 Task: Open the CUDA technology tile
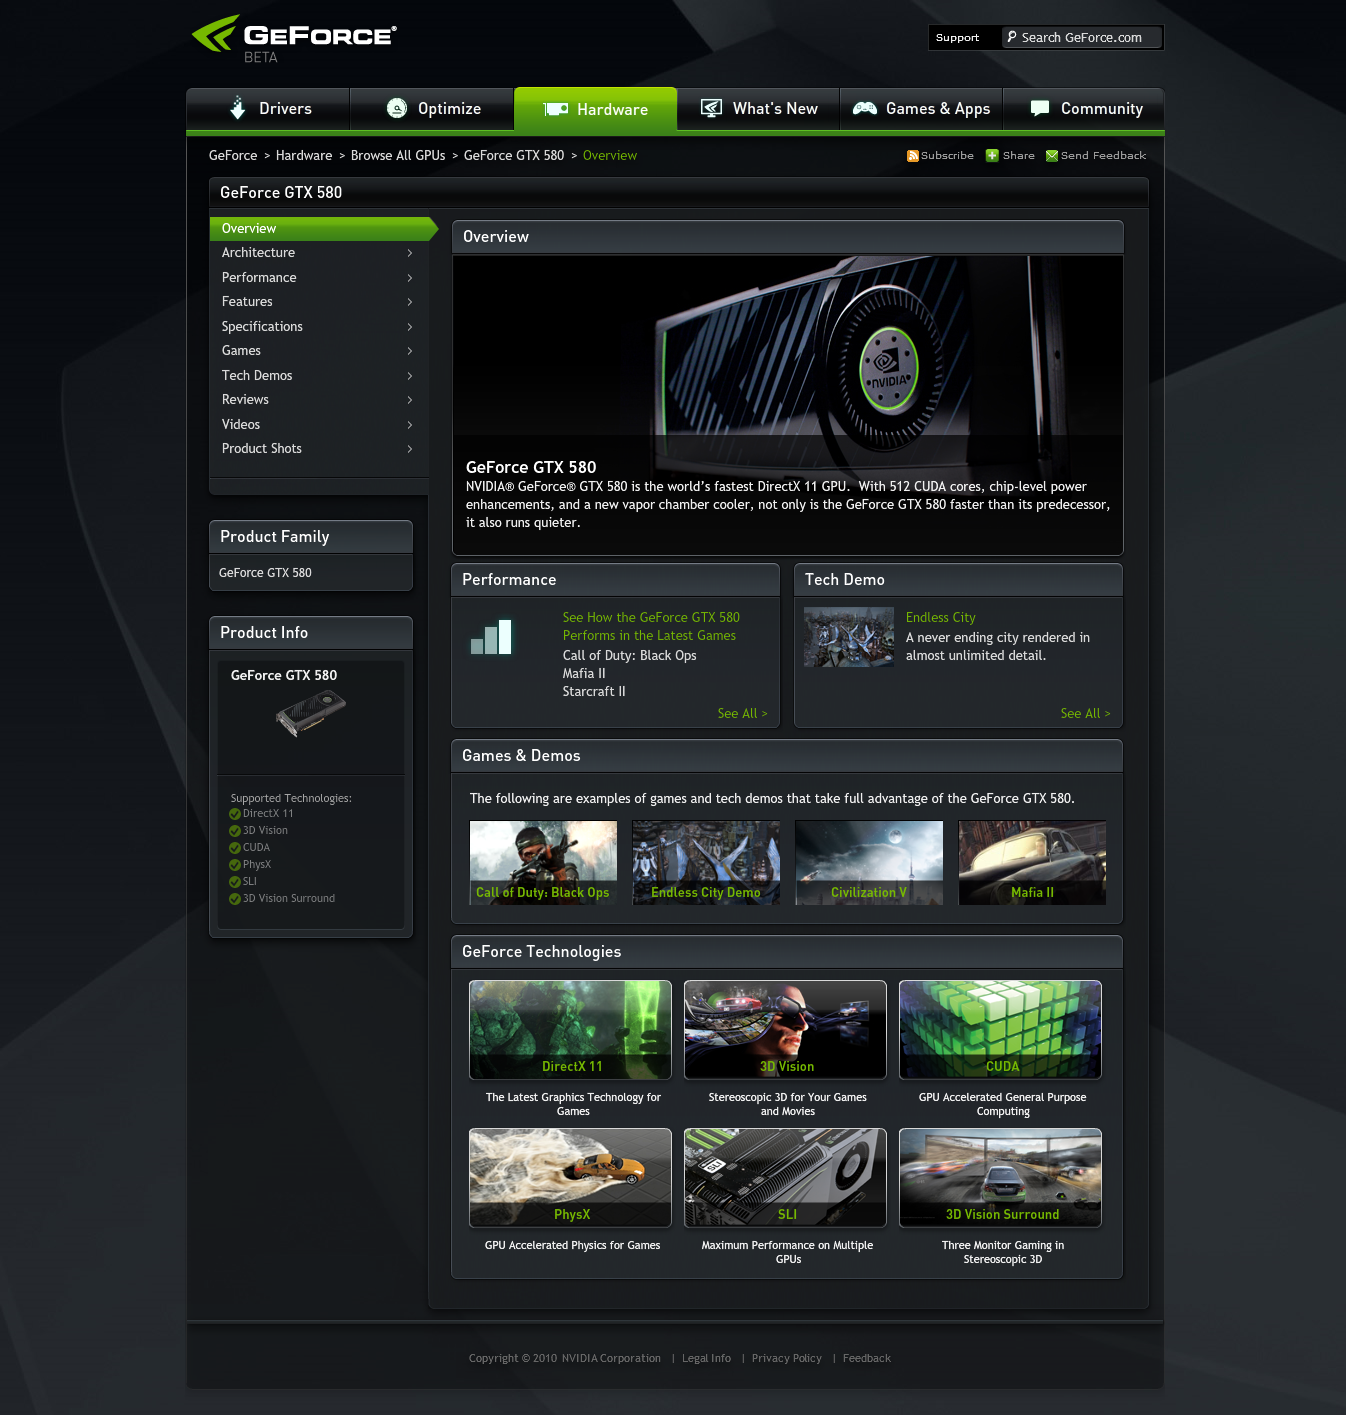point(1000,1030)
